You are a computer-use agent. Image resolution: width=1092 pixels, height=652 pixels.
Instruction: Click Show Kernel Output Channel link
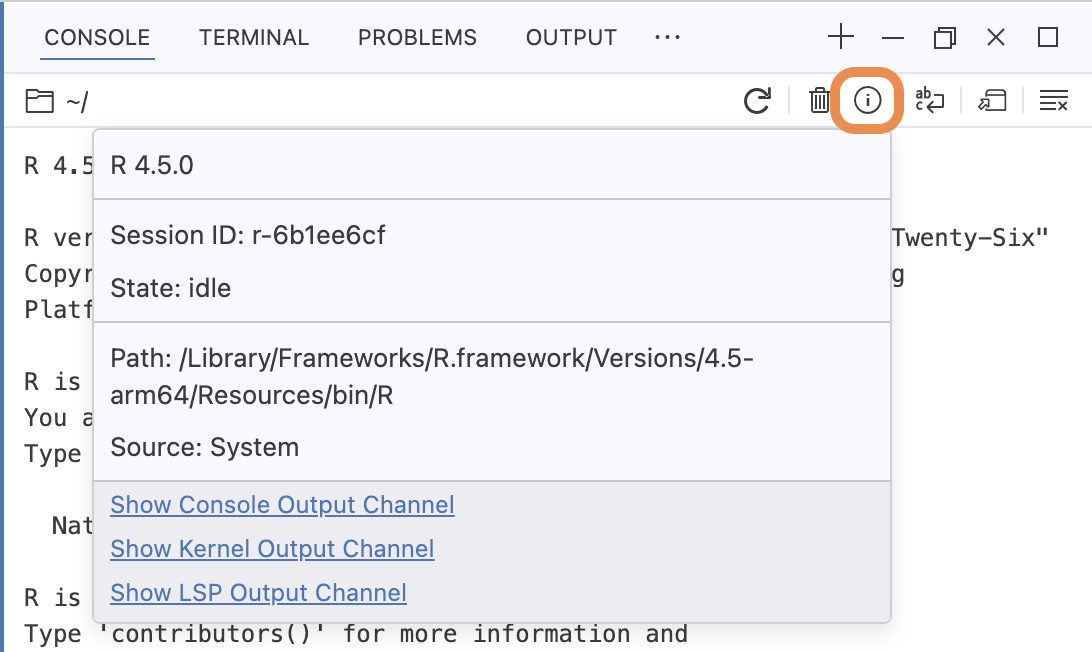click(272, 549)
